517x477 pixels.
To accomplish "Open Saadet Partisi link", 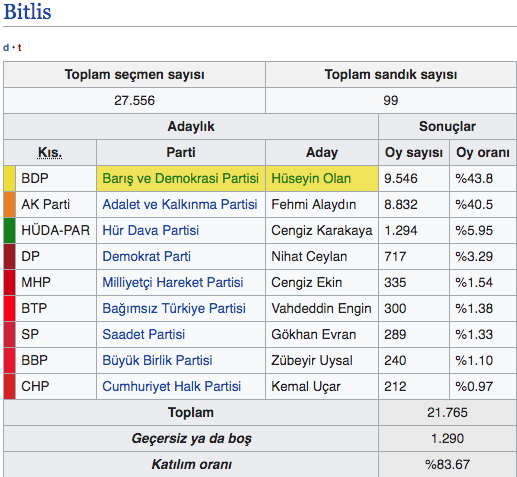I will (x=144, y=334).
